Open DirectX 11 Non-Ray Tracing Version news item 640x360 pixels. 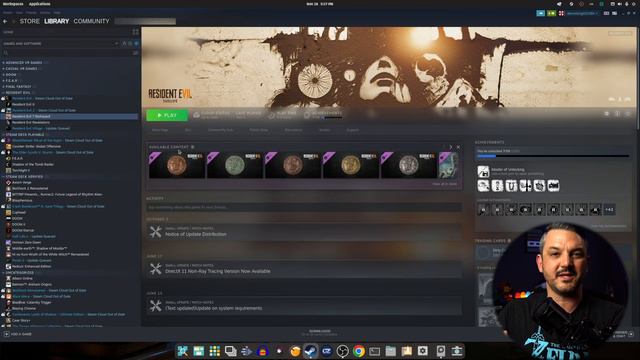(x=304, y=269)
